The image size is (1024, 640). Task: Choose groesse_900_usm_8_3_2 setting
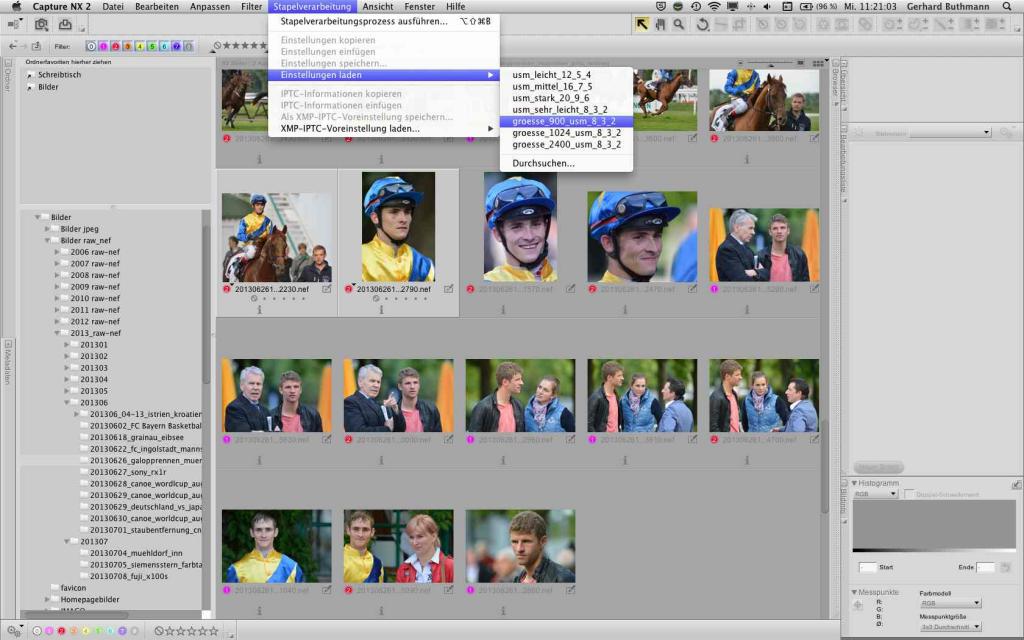(x=566, y=121)
